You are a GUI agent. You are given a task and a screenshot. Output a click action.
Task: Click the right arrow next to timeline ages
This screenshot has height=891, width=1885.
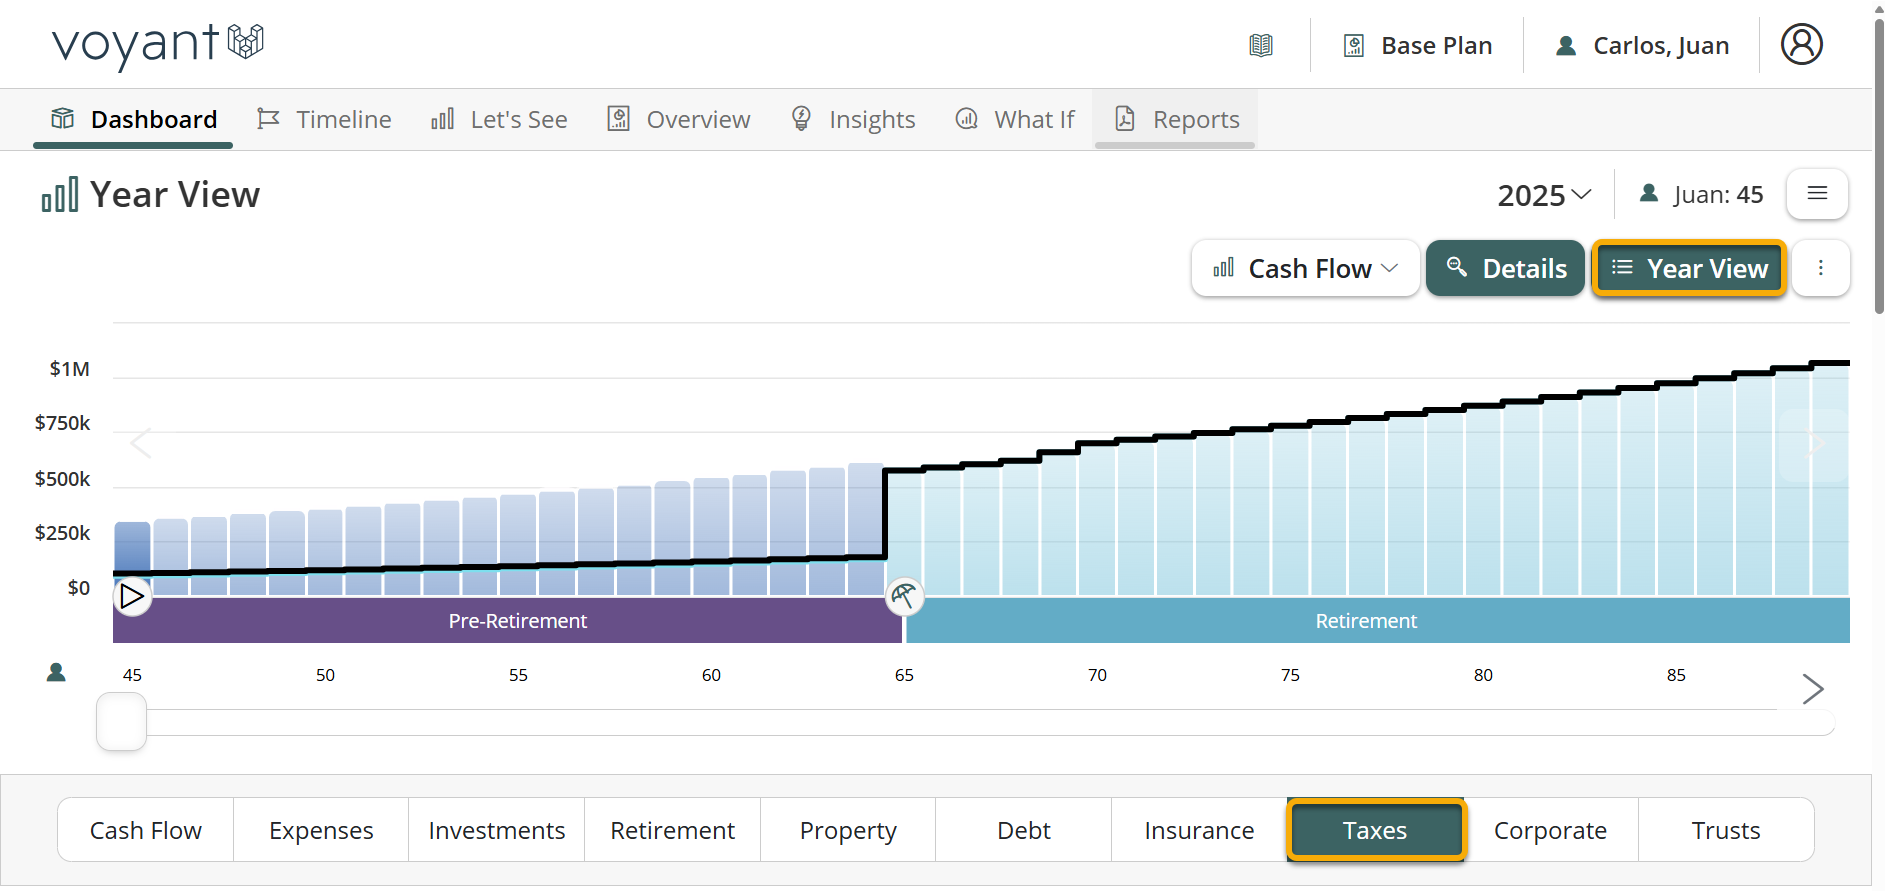[x=1812, y=689]
